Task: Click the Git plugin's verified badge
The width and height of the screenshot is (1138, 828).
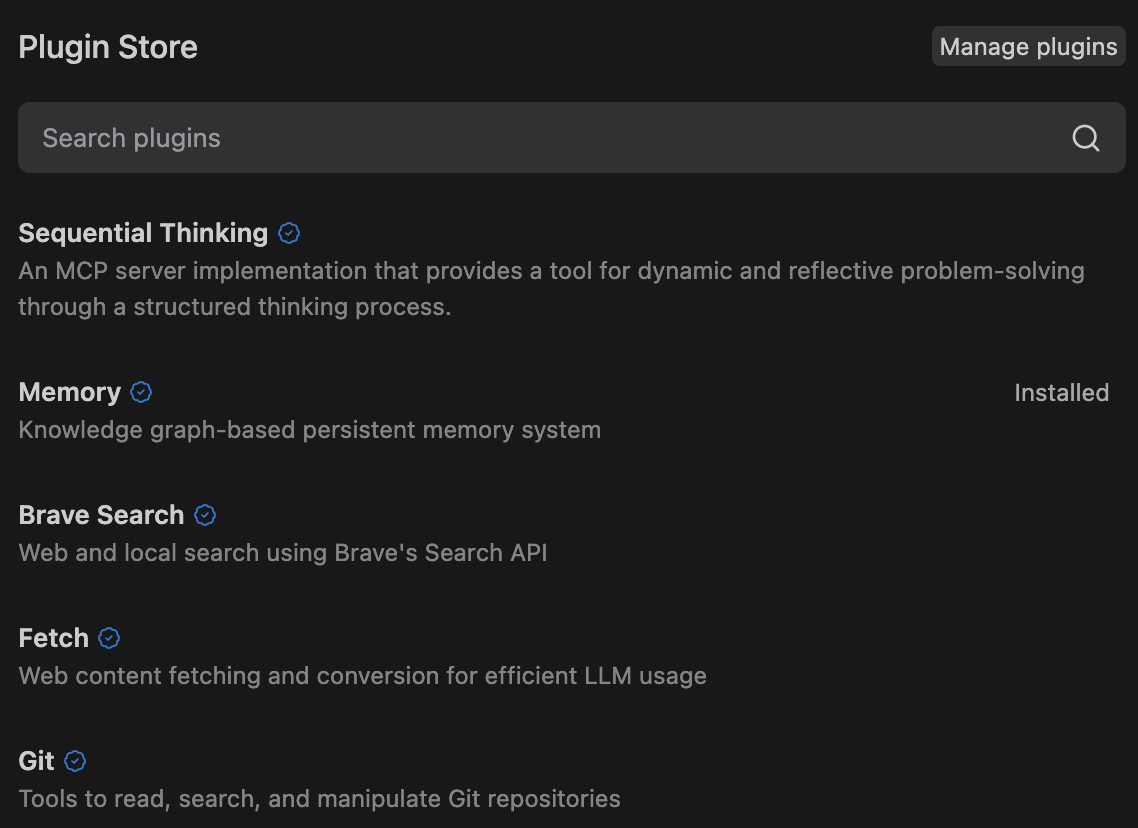Action: (x=75, y=761)
